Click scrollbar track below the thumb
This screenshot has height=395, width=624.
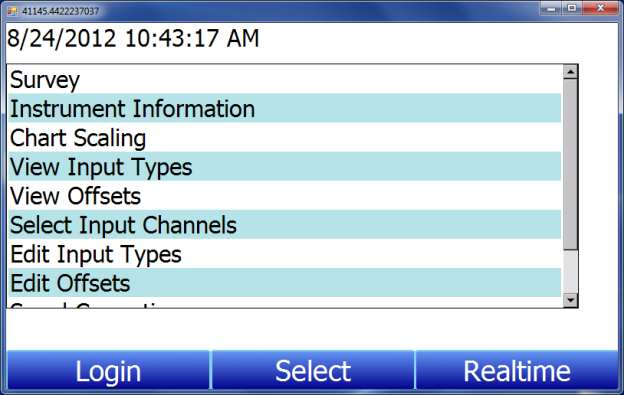click(570, 272)
